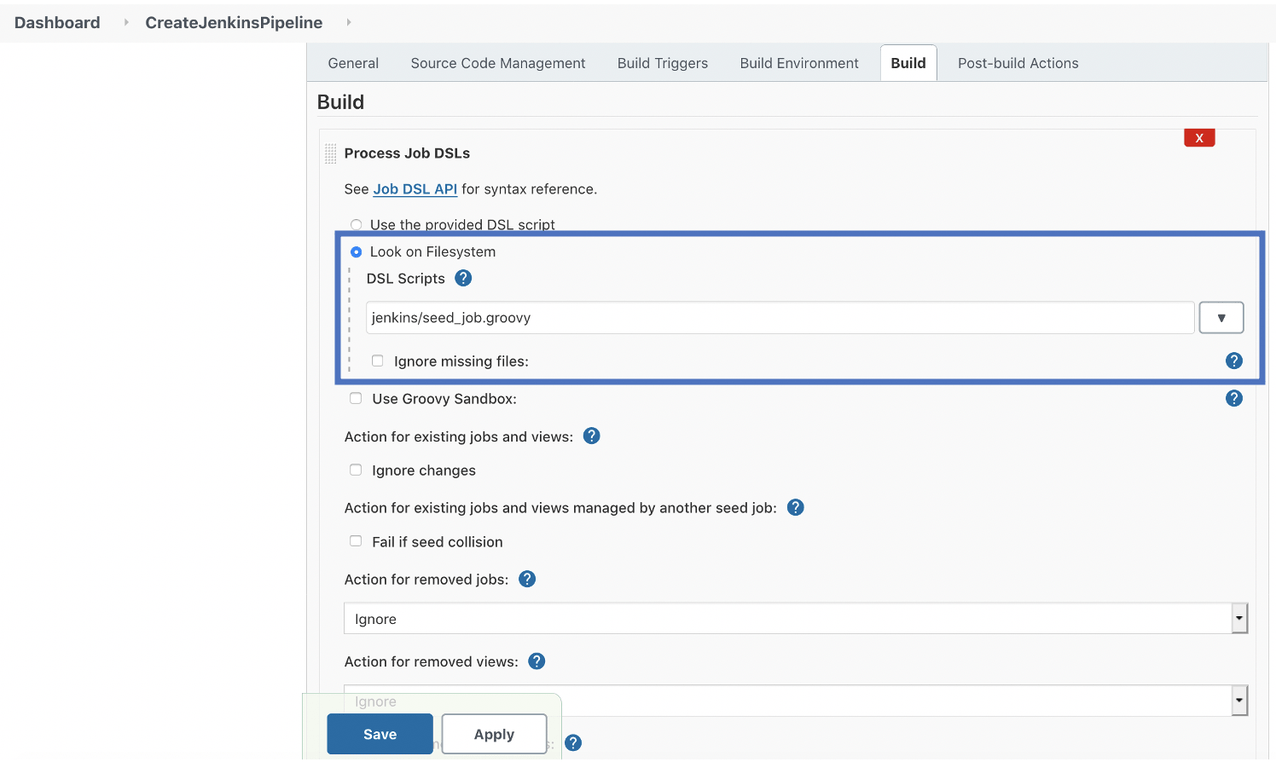Switch to Source Code Management tab
The height and width of the screenshot is (762, 1276).
(x=498, y=63)
